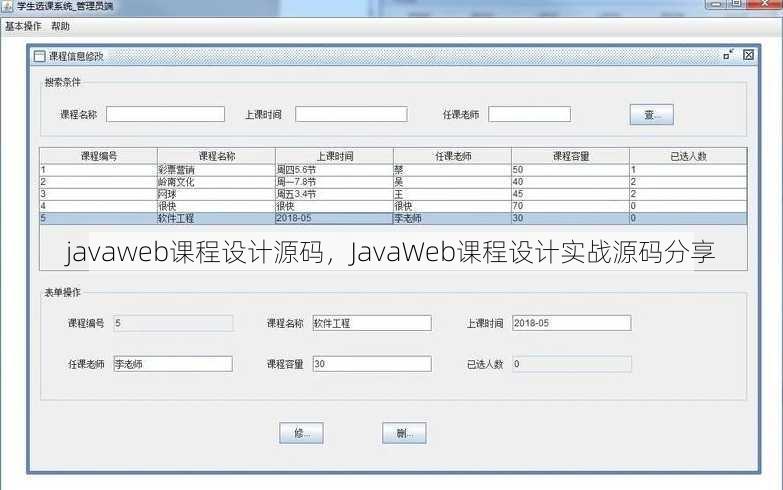The width and height of the screenshot is (783, 490).
Task: Click capacity cell showing 45
Action: click(x=571, y=194)
